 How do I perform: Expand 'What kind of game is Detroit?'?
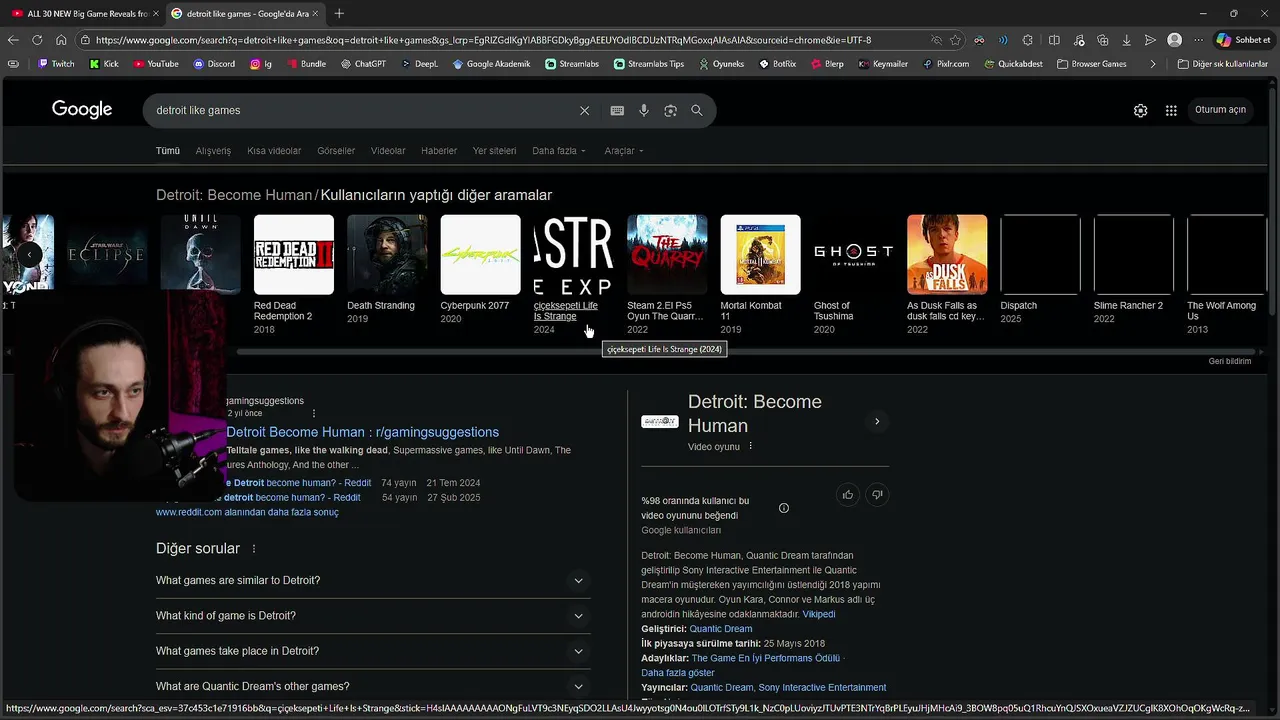tap(373, 616)
